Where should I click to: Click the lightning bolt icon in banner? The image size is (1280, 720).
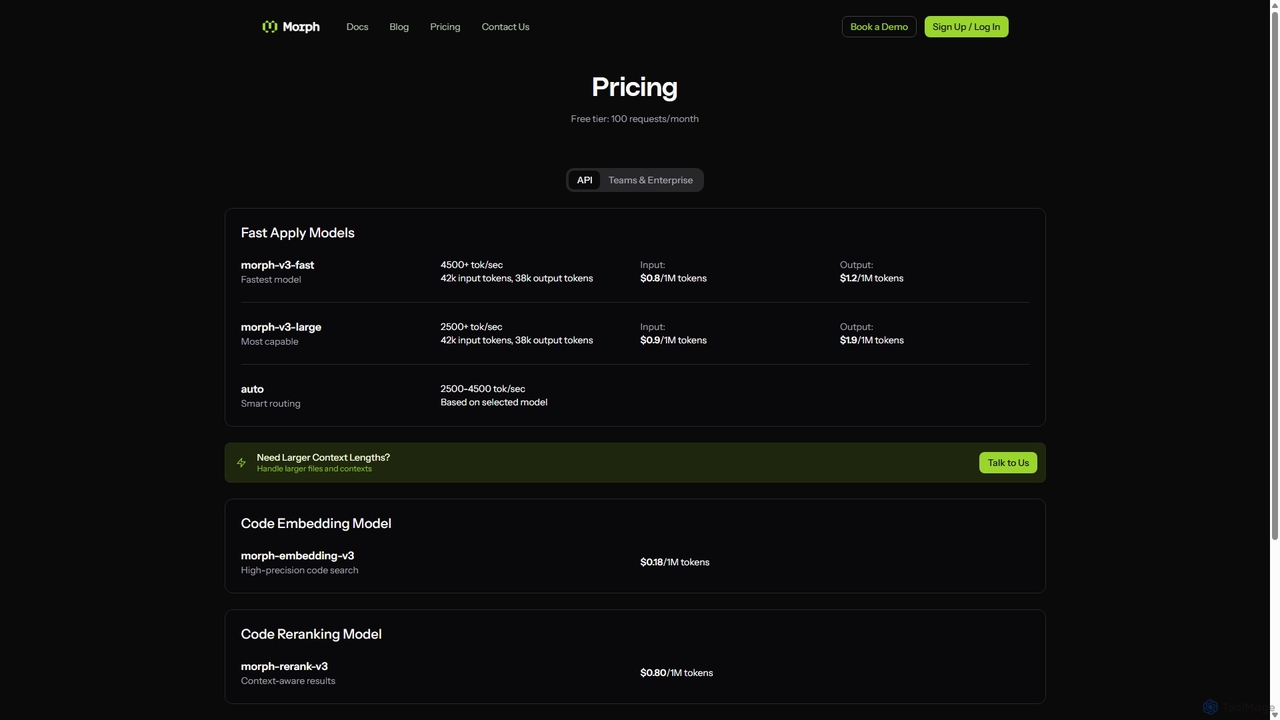tap(241, 463)
